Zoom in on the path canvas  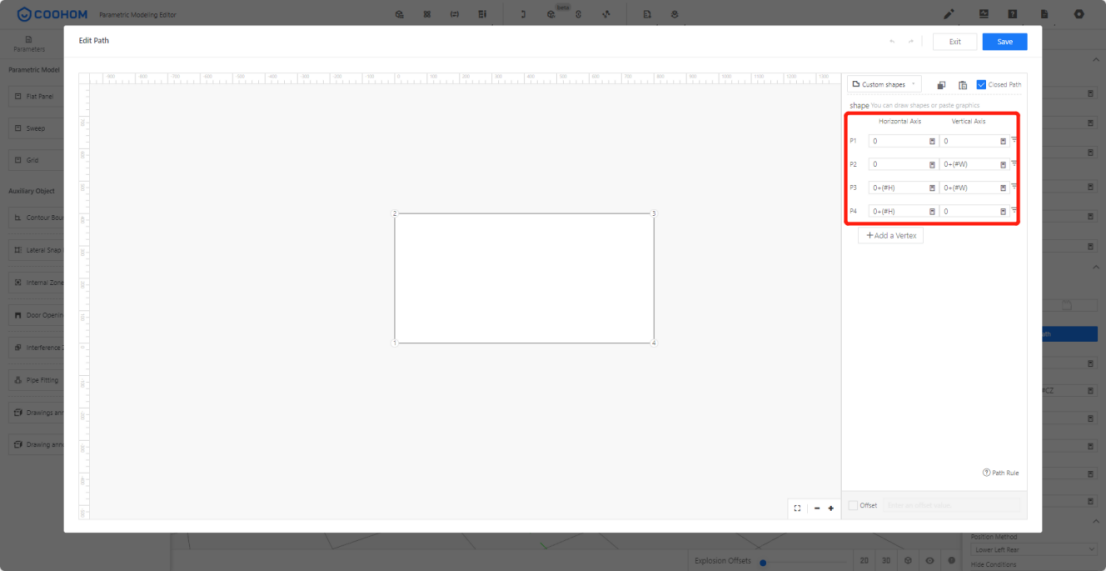pos(831,508)
